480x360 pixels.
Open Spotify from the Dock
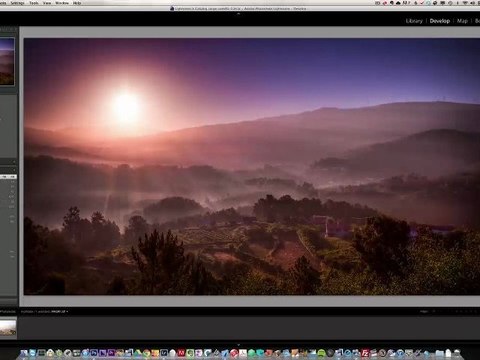[x=321, y=354]
